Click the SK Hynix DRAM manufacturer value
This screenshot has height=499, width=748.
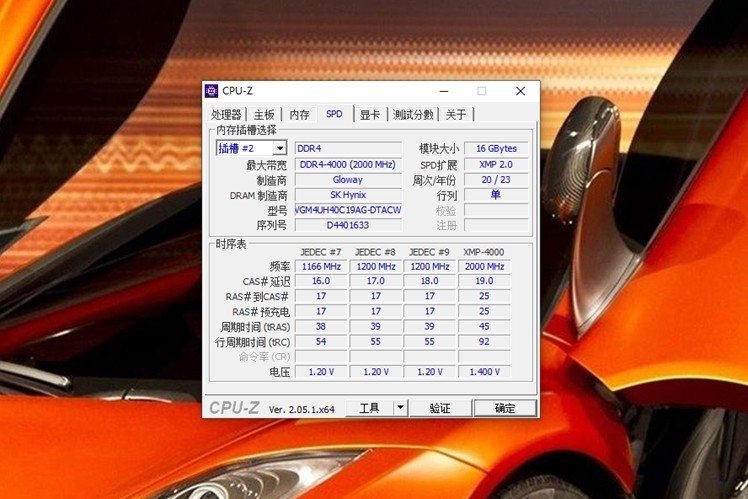(x=348, y=195)
